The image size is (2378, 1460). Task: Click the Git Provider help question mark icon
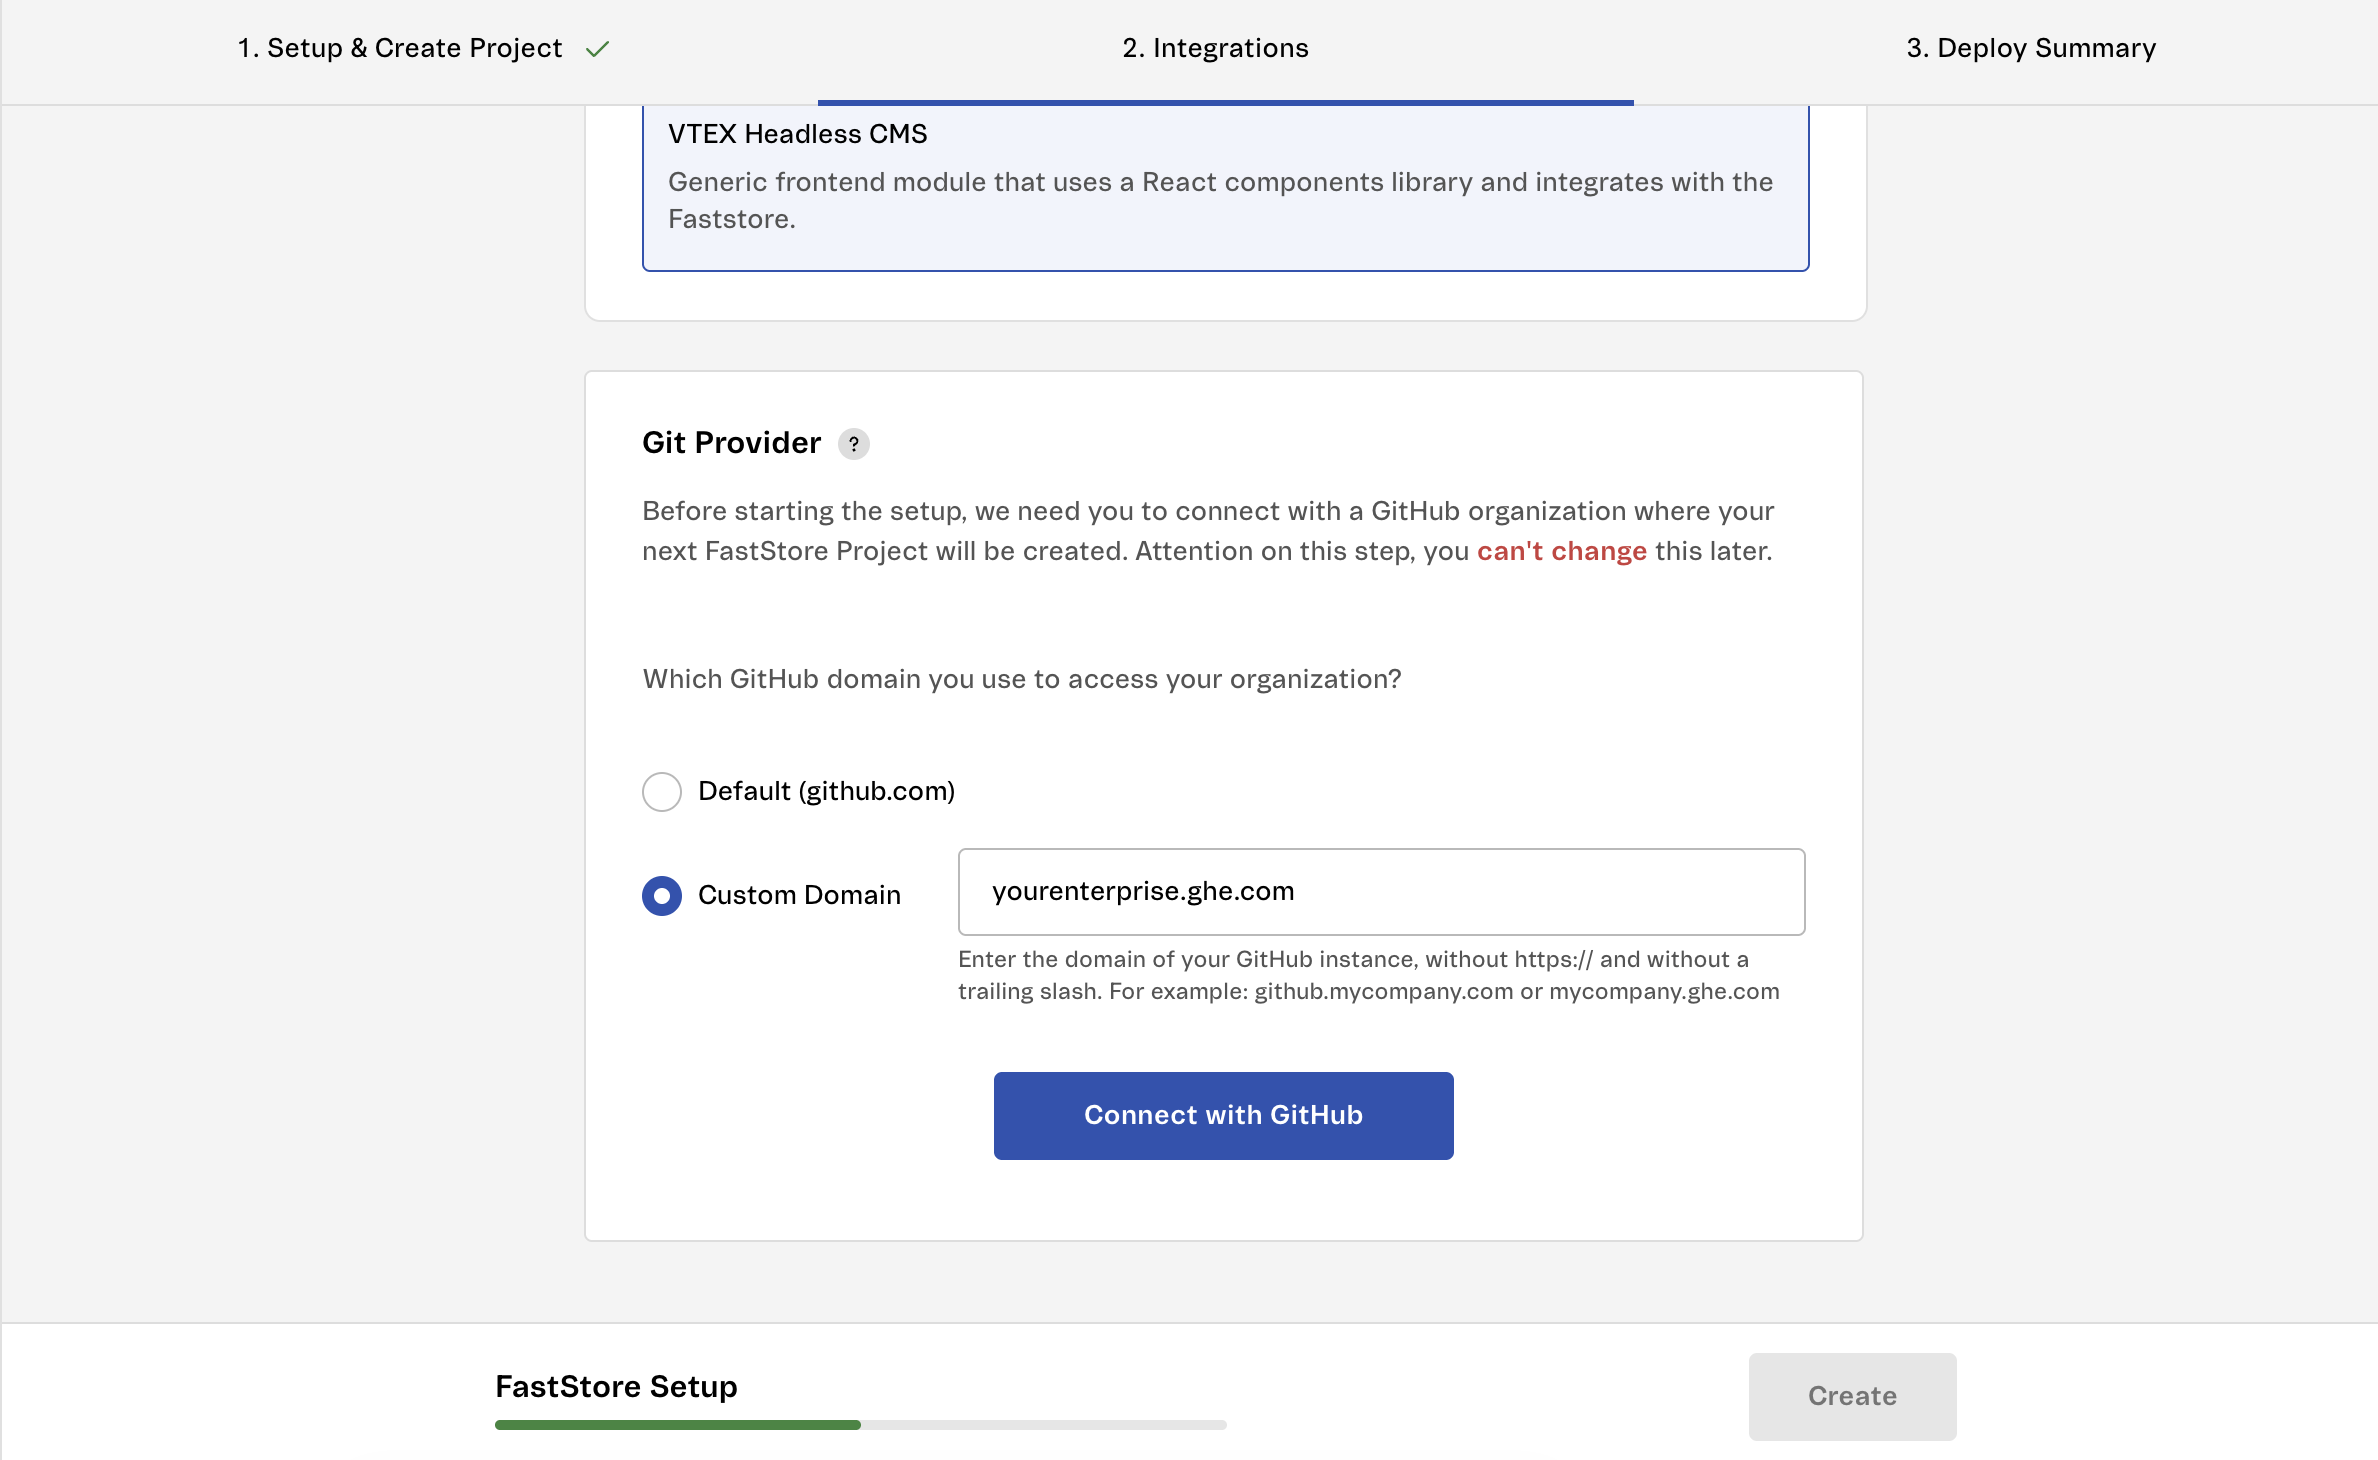pos(853,444)
